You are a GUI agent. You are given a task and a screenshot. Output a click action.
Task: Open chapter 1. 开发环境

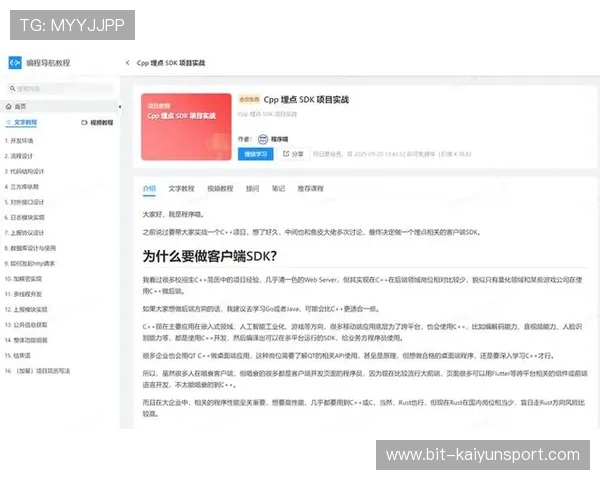pos(19,141)
